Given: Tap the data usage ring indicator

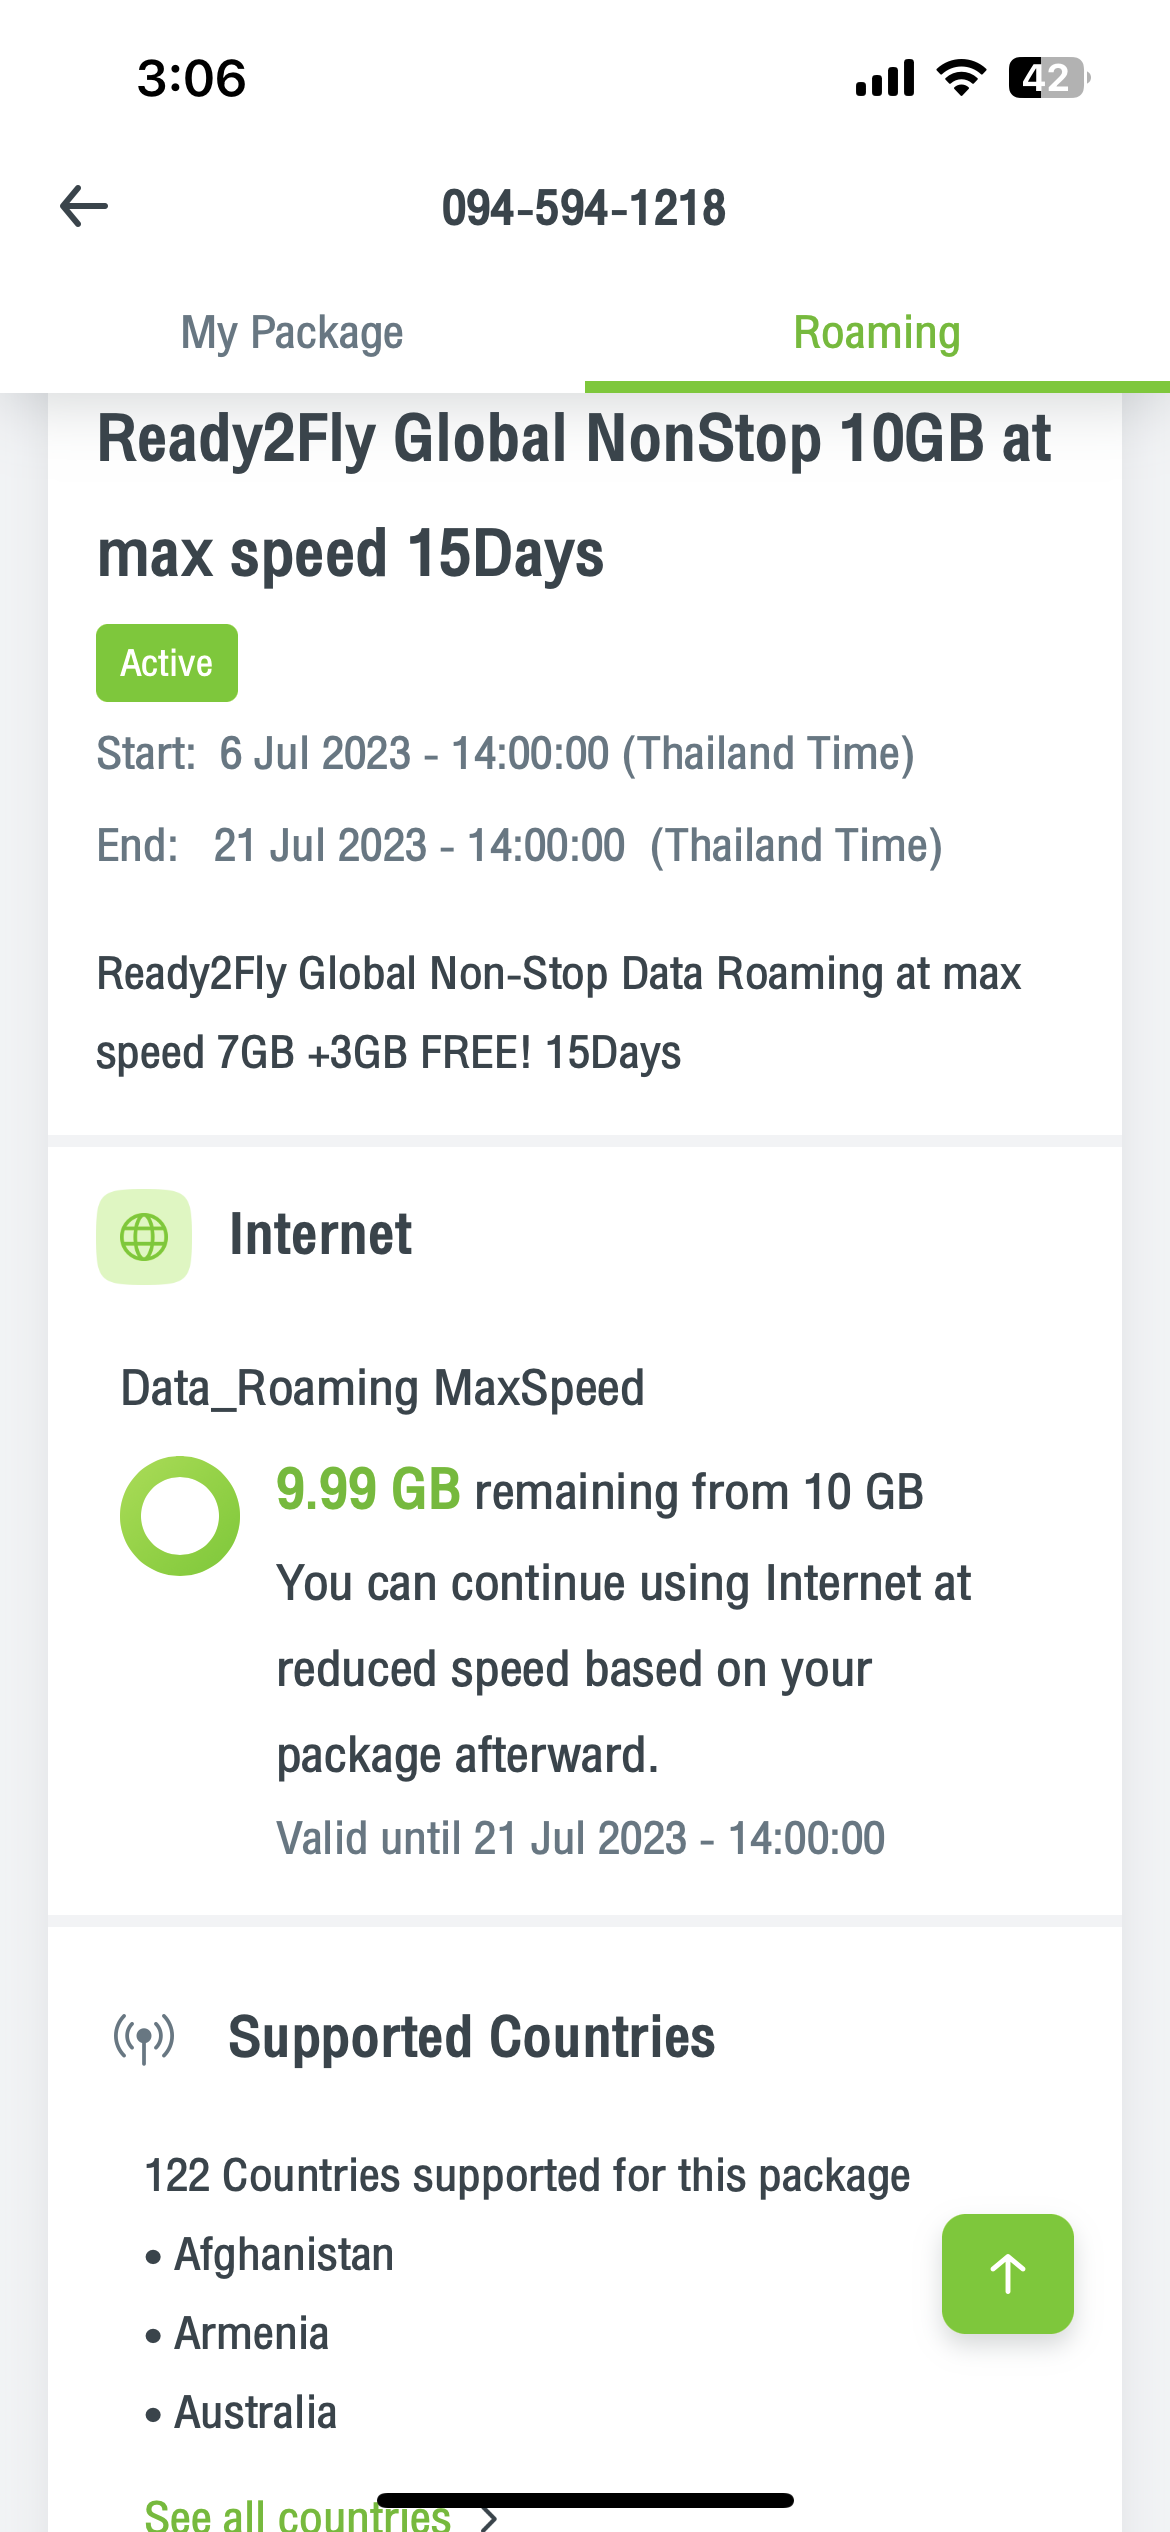Looking at the screenshot, I should [x=180, y=1516].
